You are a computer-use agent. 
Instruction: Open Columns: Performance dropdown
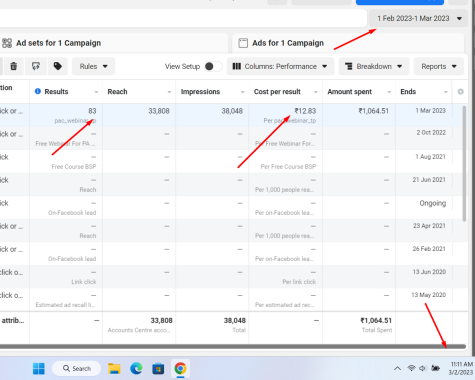pyautogui.click(x=280, y=66)
